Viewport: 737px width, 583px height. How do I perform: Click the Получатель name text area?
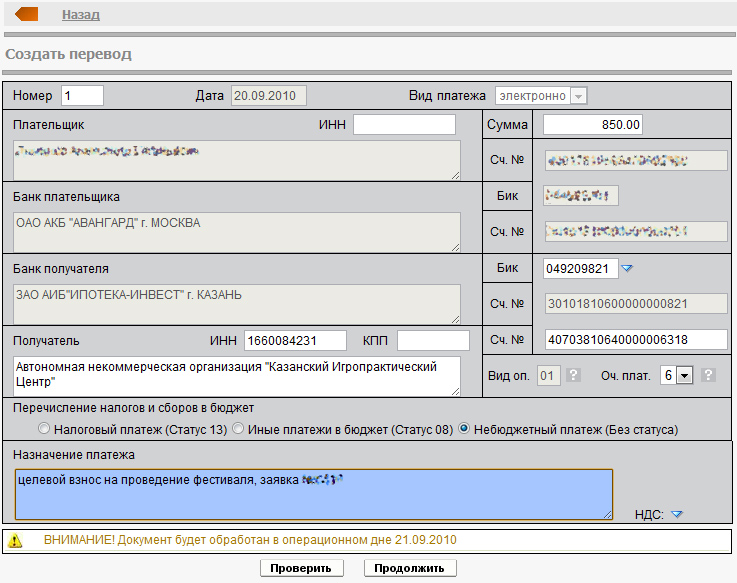pos(237,376)
